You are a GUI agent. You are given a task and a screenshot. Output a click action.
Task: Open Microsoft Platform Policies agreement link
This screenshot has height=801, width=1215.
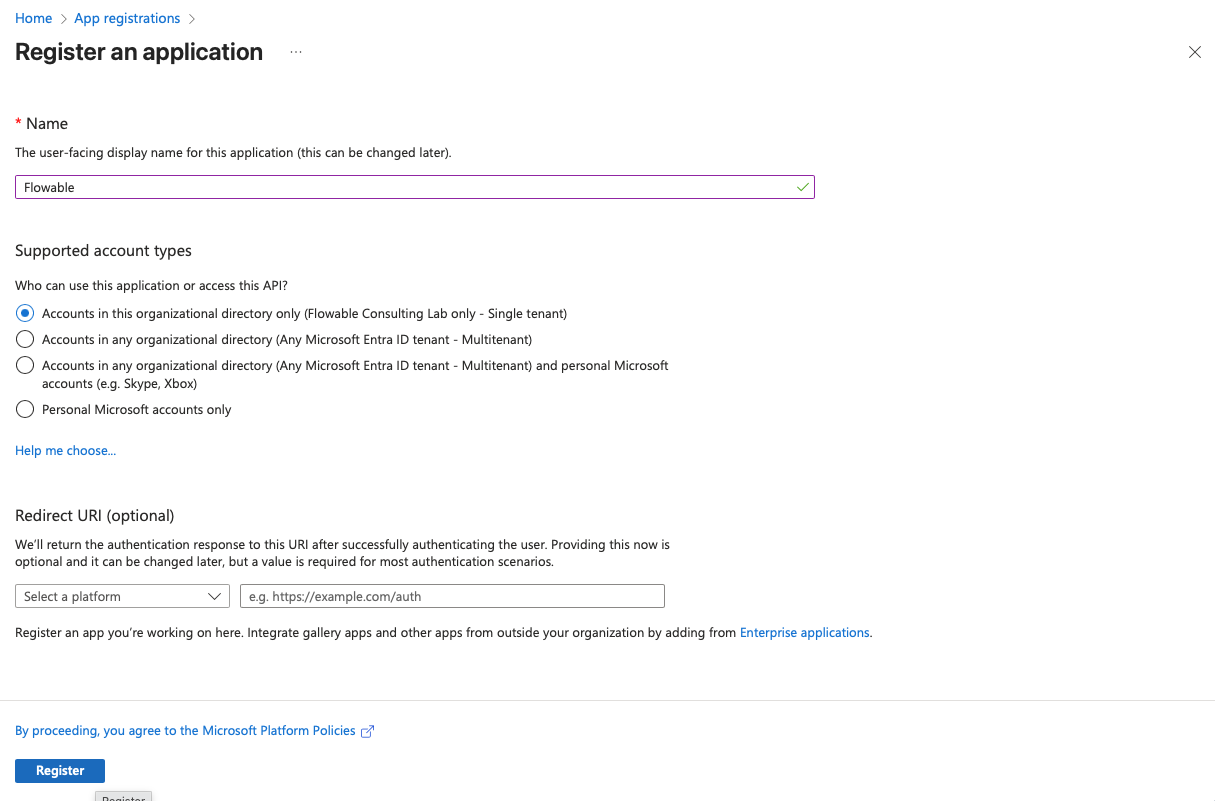(x=185, y=731)
